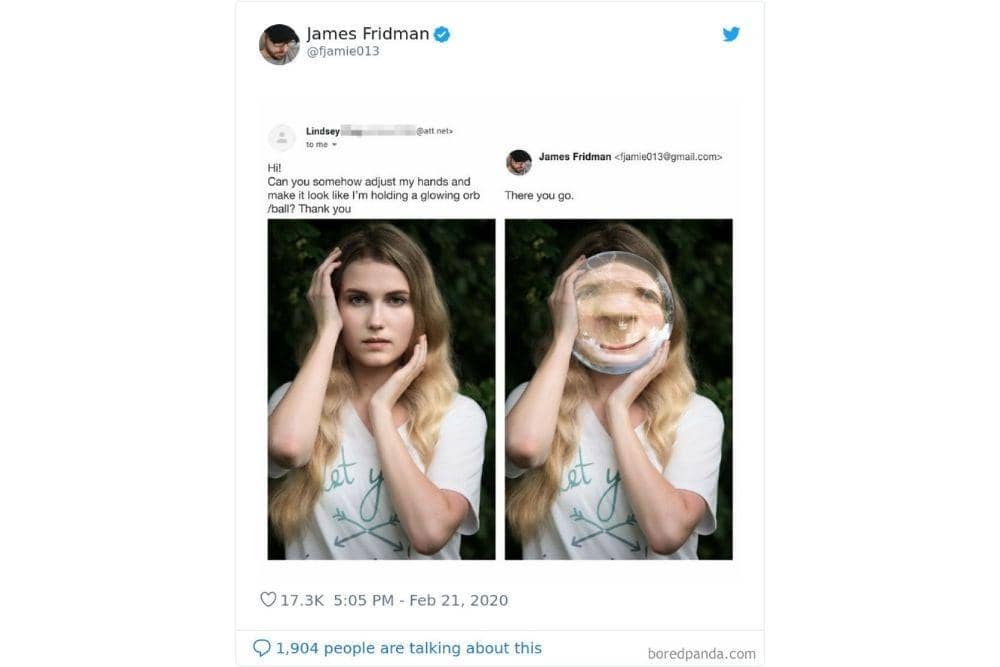Click the boredpanda.com watermark
The image size is (1000, 667).
tap(701, 654)
